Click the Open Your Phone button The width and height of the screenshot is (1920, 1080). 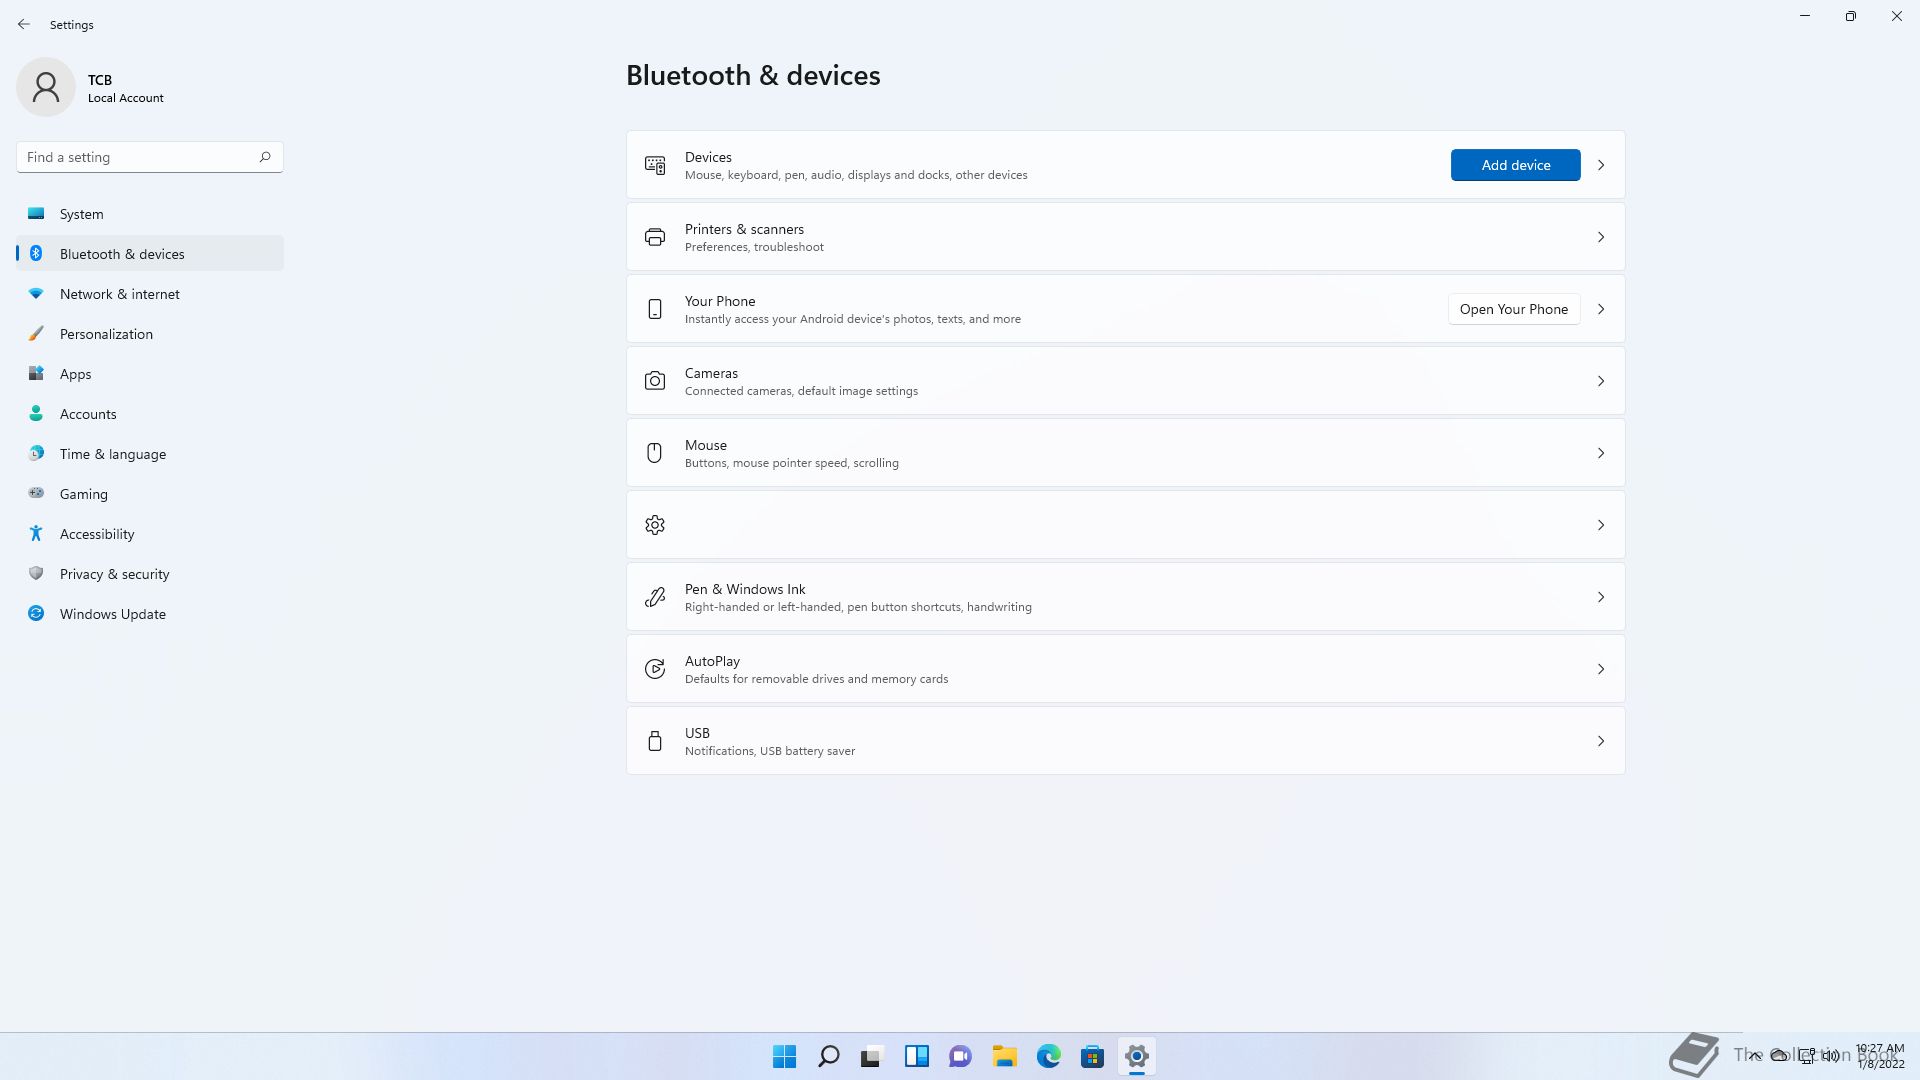(1514, 309)
